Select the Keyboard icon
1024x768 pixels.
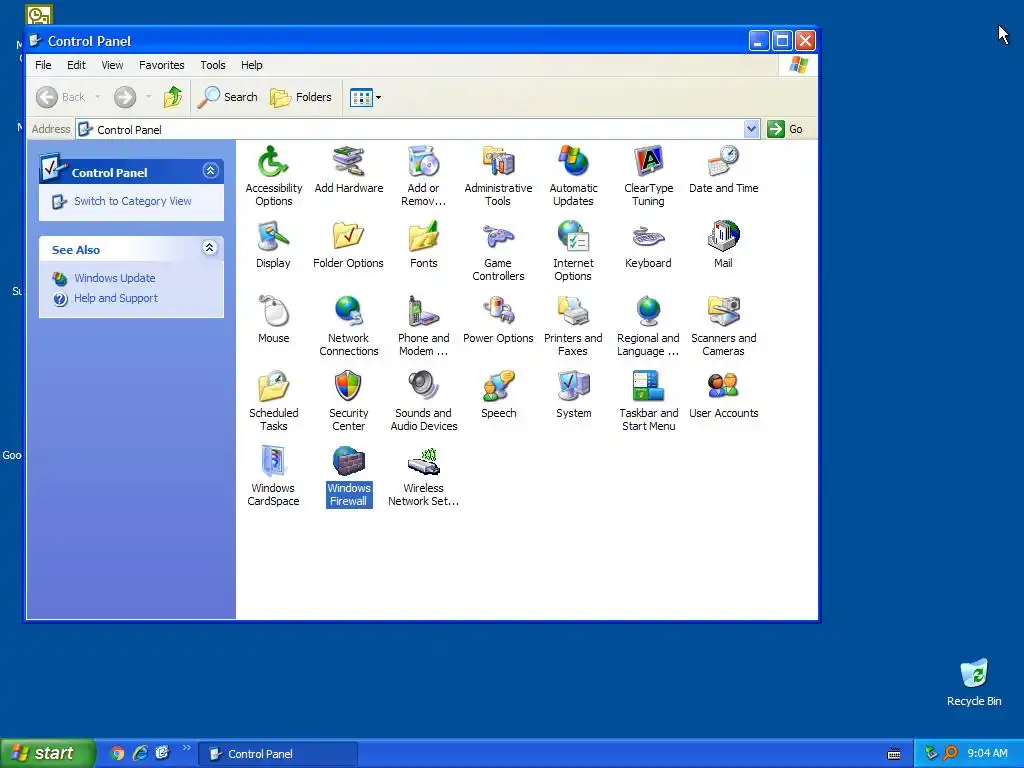point(648,236)
